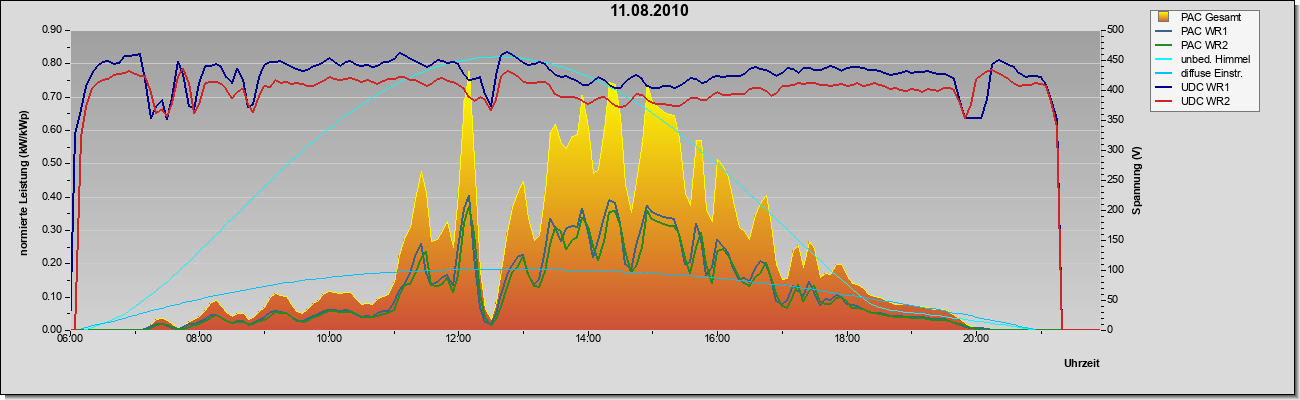Click the 0.10 left axis value
The height and width of the screenshot is (400, 1300).
54,296
